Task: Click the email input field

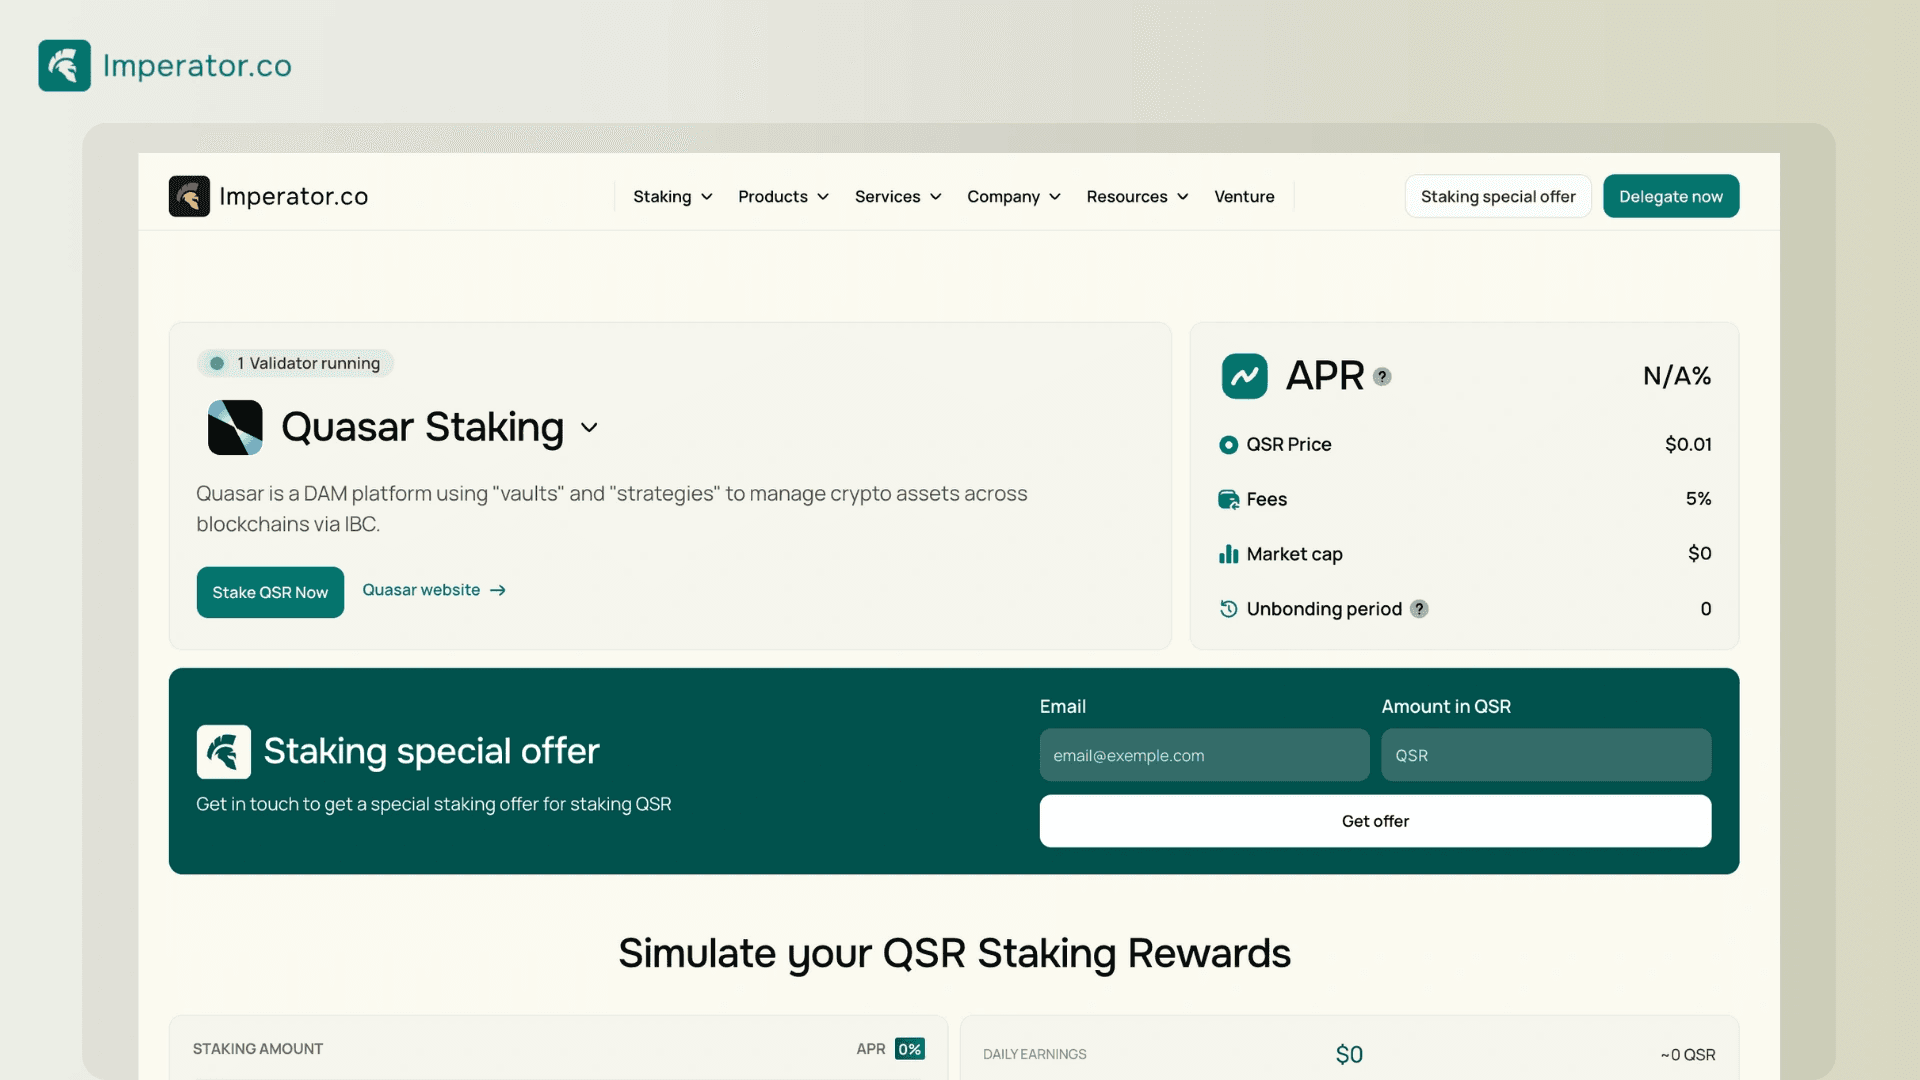Action: pos(1203,753)
